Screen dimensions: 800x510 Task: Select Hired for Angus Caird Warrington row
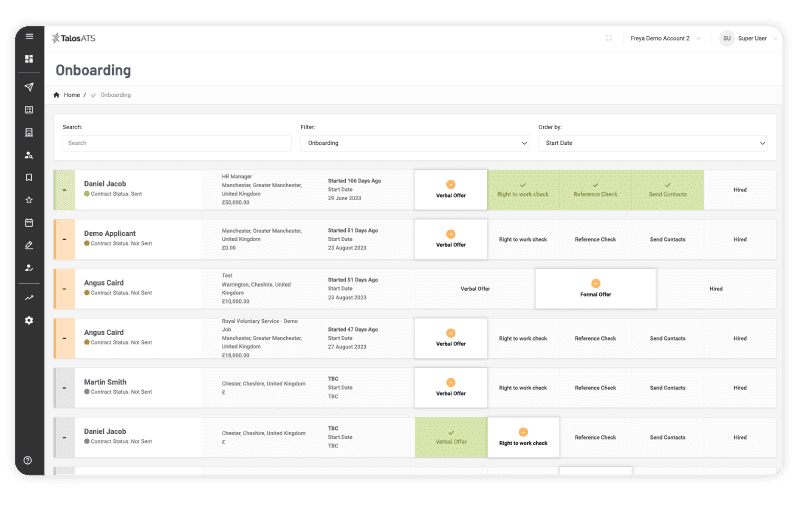pyautogui.click(x=716, y=289)
